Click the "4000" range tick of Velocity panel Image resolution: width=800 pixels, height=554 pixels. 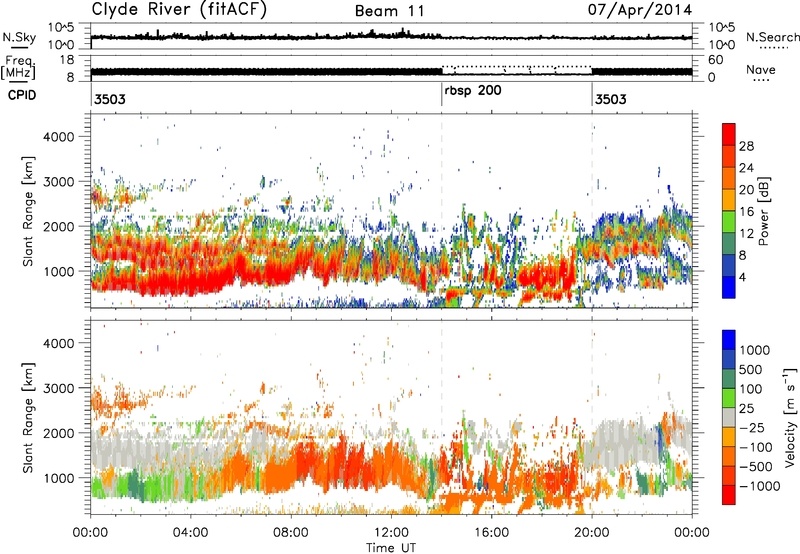coord(59,343)
